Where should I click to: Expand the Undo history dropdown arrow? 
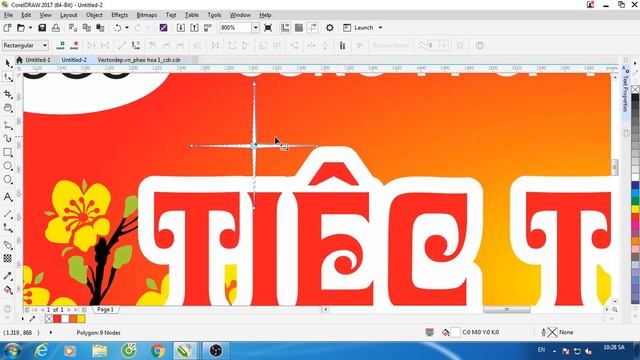[127, 28]
